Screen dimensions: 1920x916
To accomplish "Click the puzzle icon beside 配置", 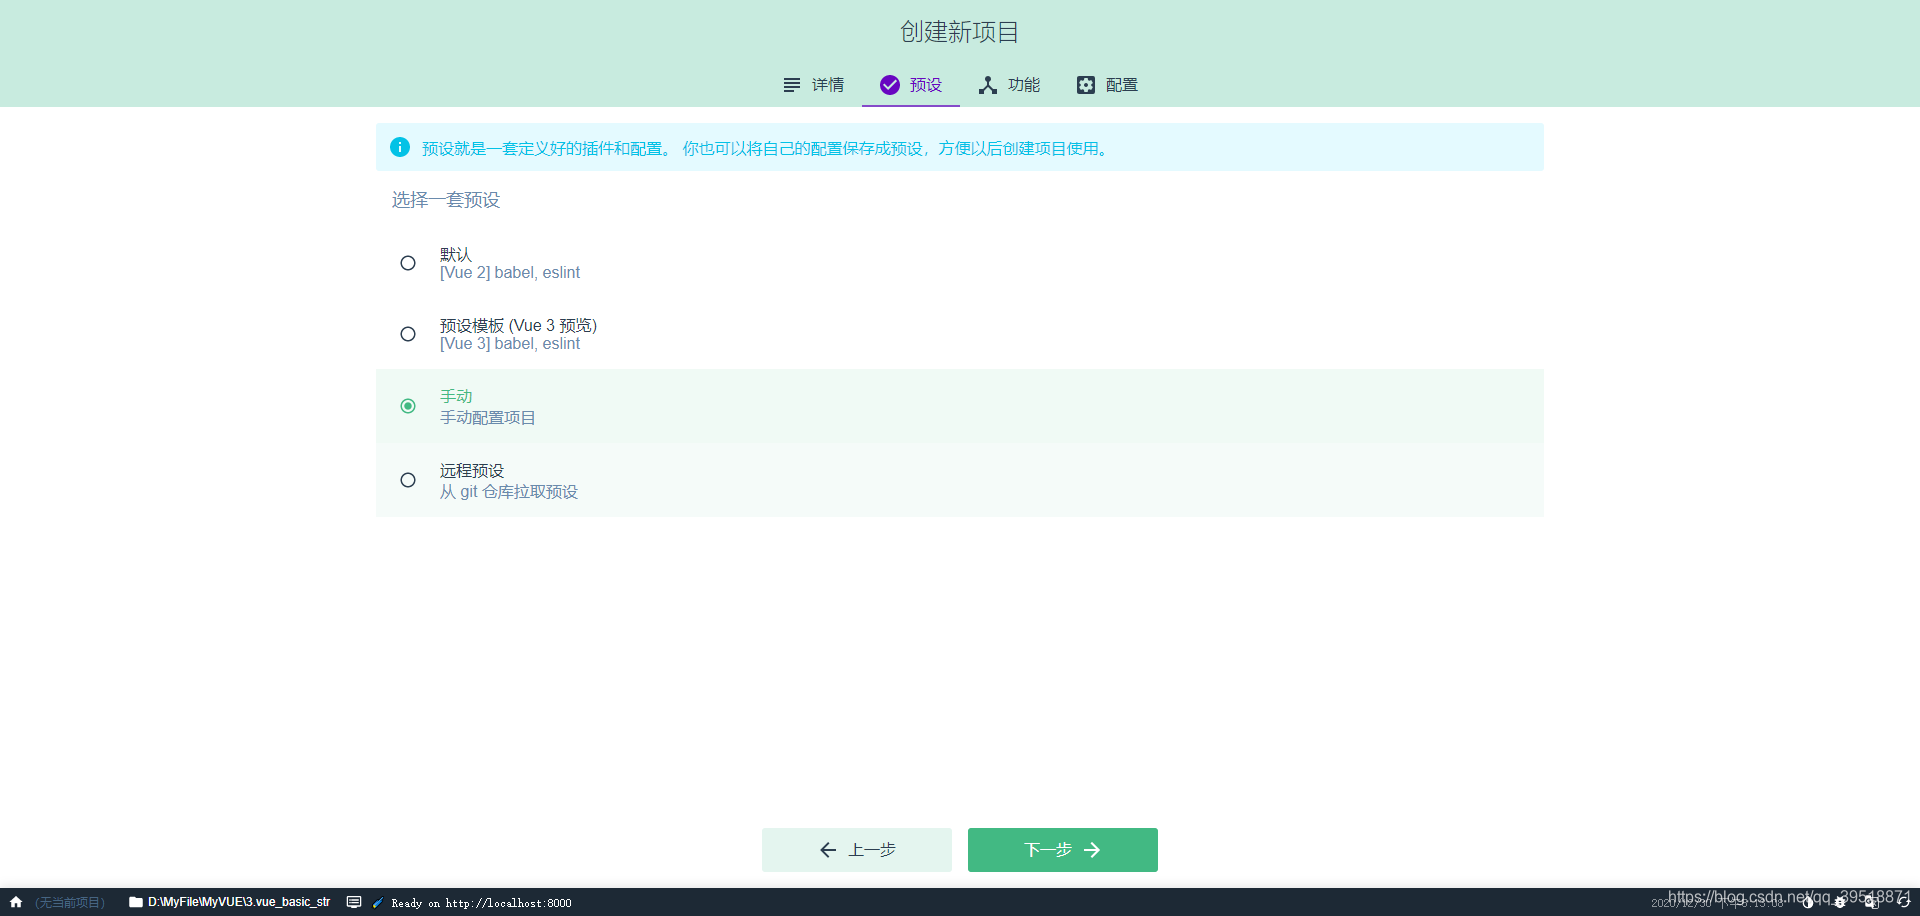I will [1086, 85].
